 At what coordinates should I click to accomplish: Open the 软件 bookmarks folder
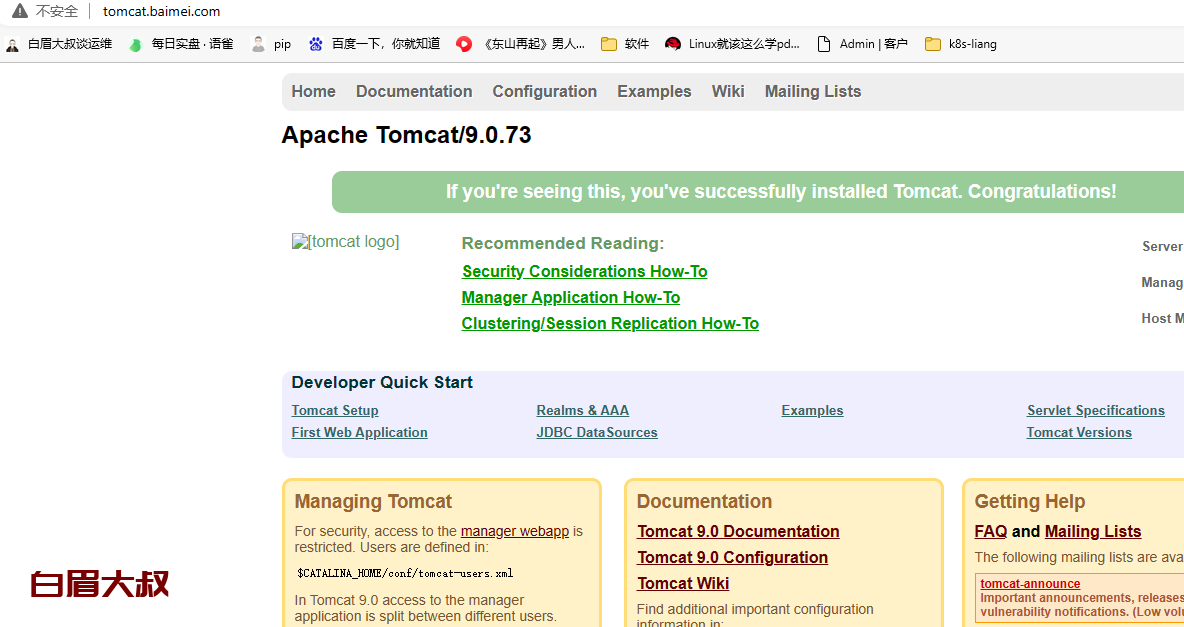point(625,44)
